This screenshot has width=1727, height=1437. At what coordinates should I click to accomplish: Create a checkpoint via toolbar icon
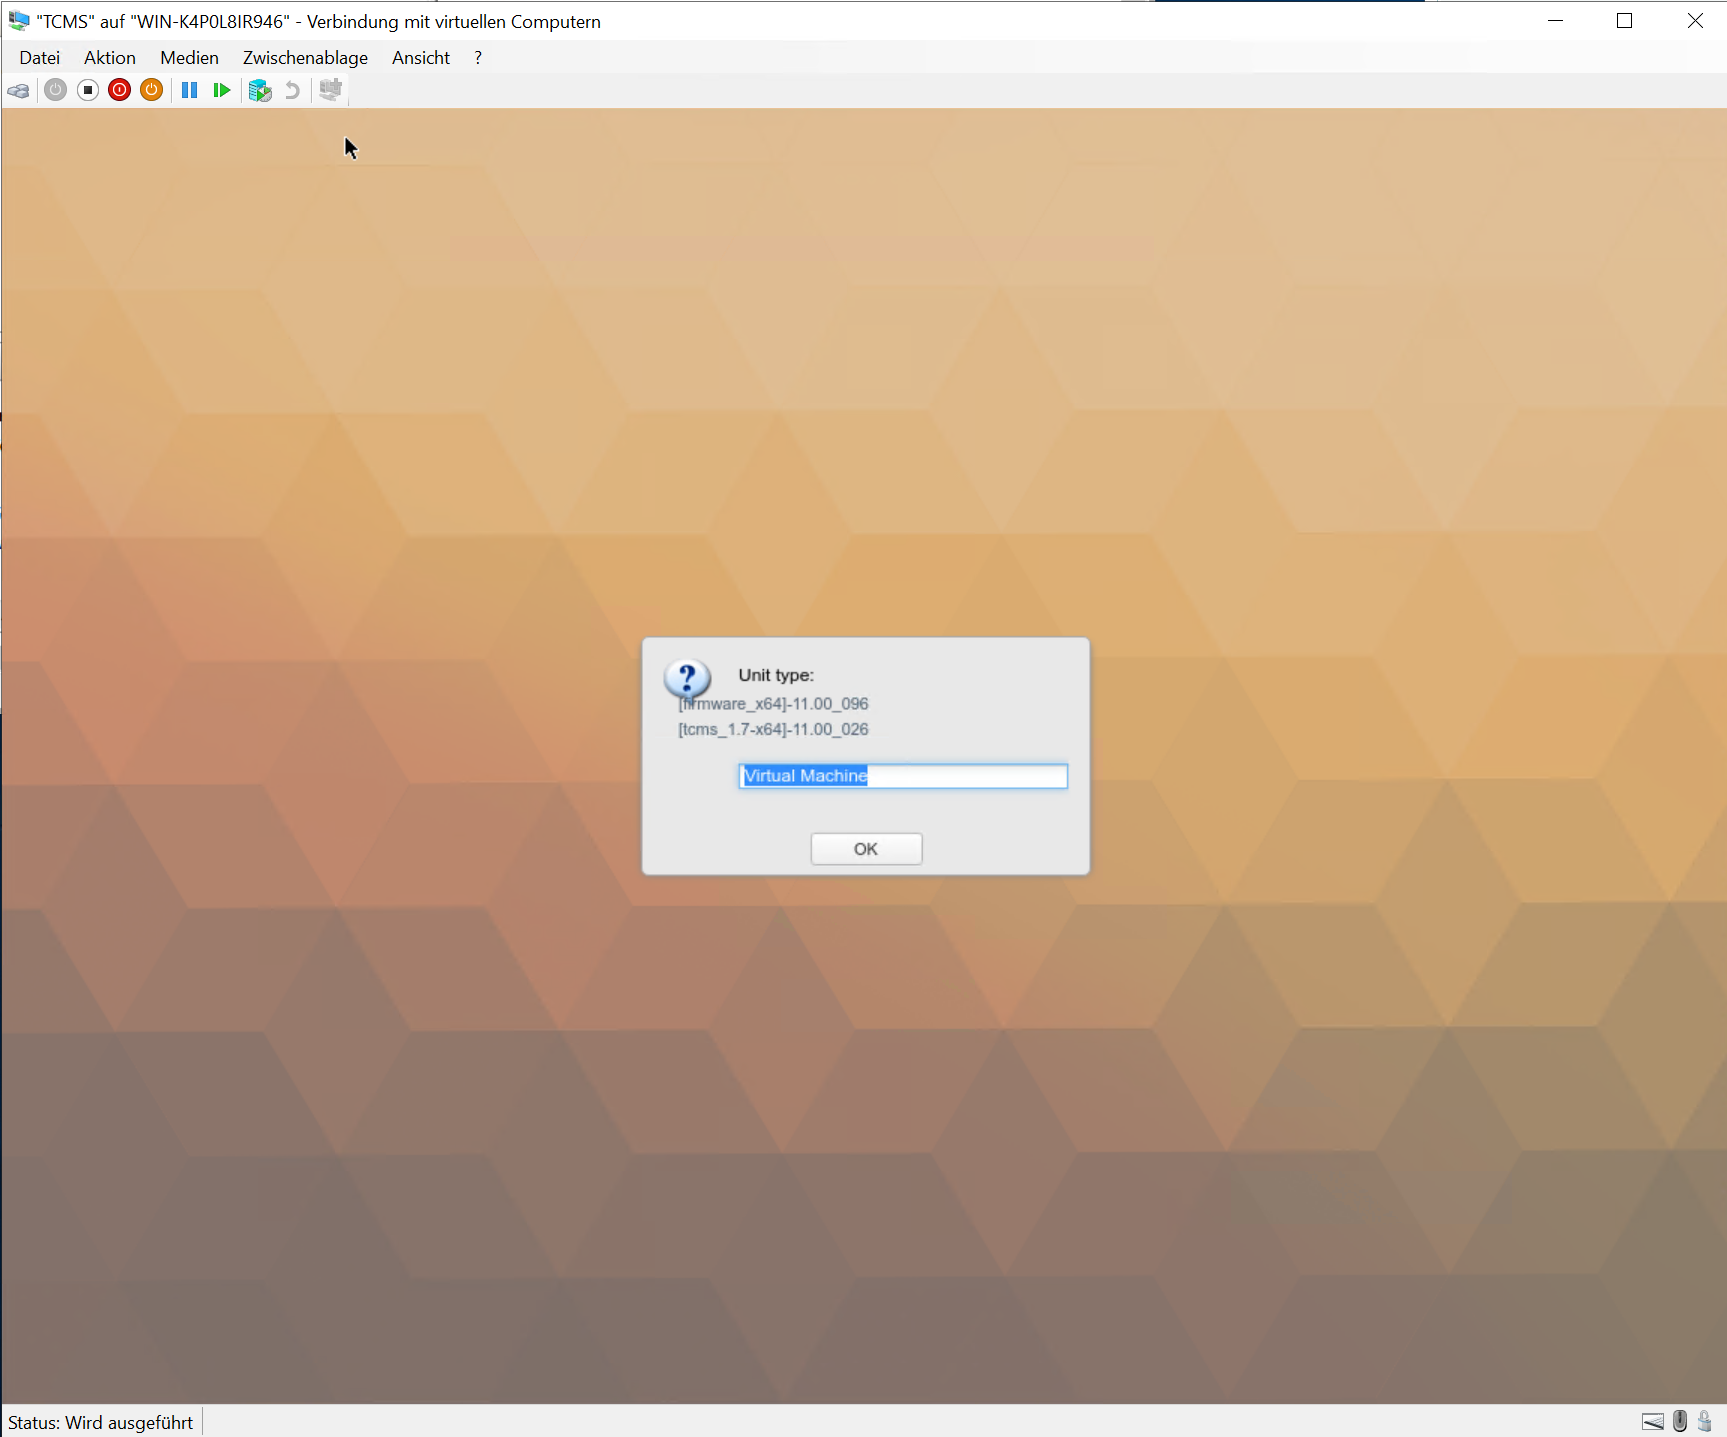260,91
